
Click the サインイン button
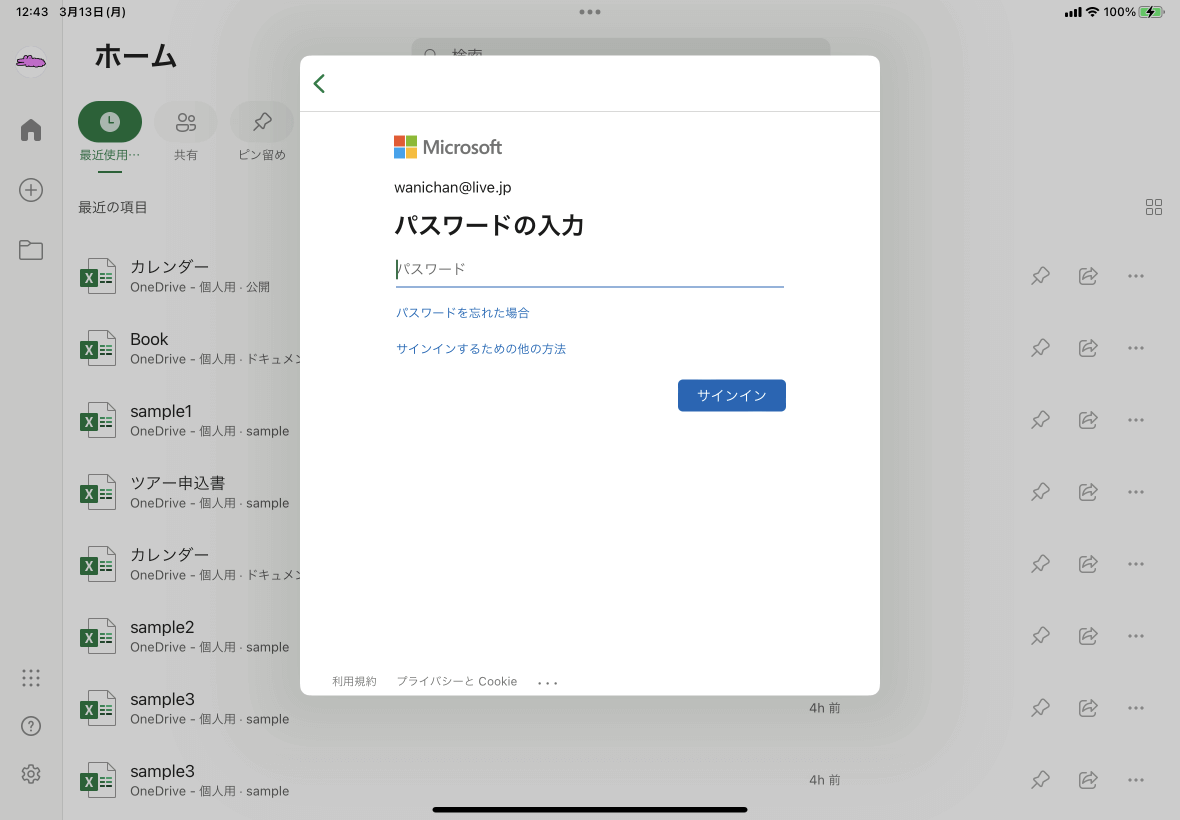[731, 396]
